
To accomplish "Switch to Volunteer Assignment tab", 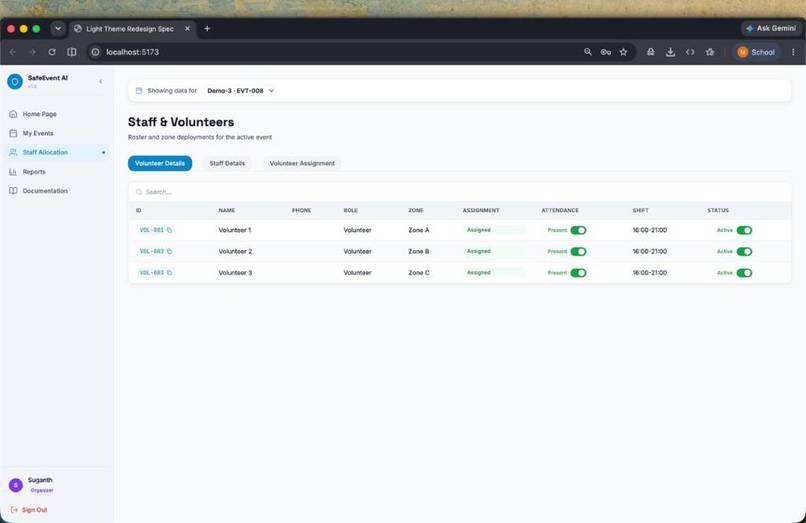I will coord(302,164).
